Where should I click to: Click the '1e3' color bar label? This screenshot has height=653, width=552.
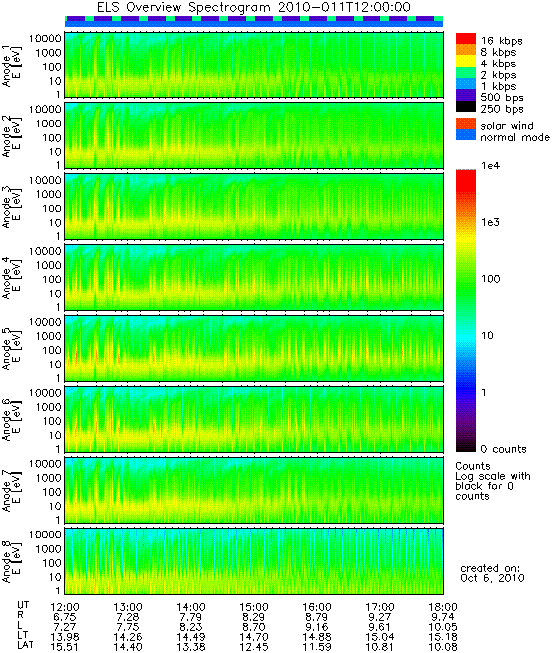pyautogui.click(x=490, y=222)
